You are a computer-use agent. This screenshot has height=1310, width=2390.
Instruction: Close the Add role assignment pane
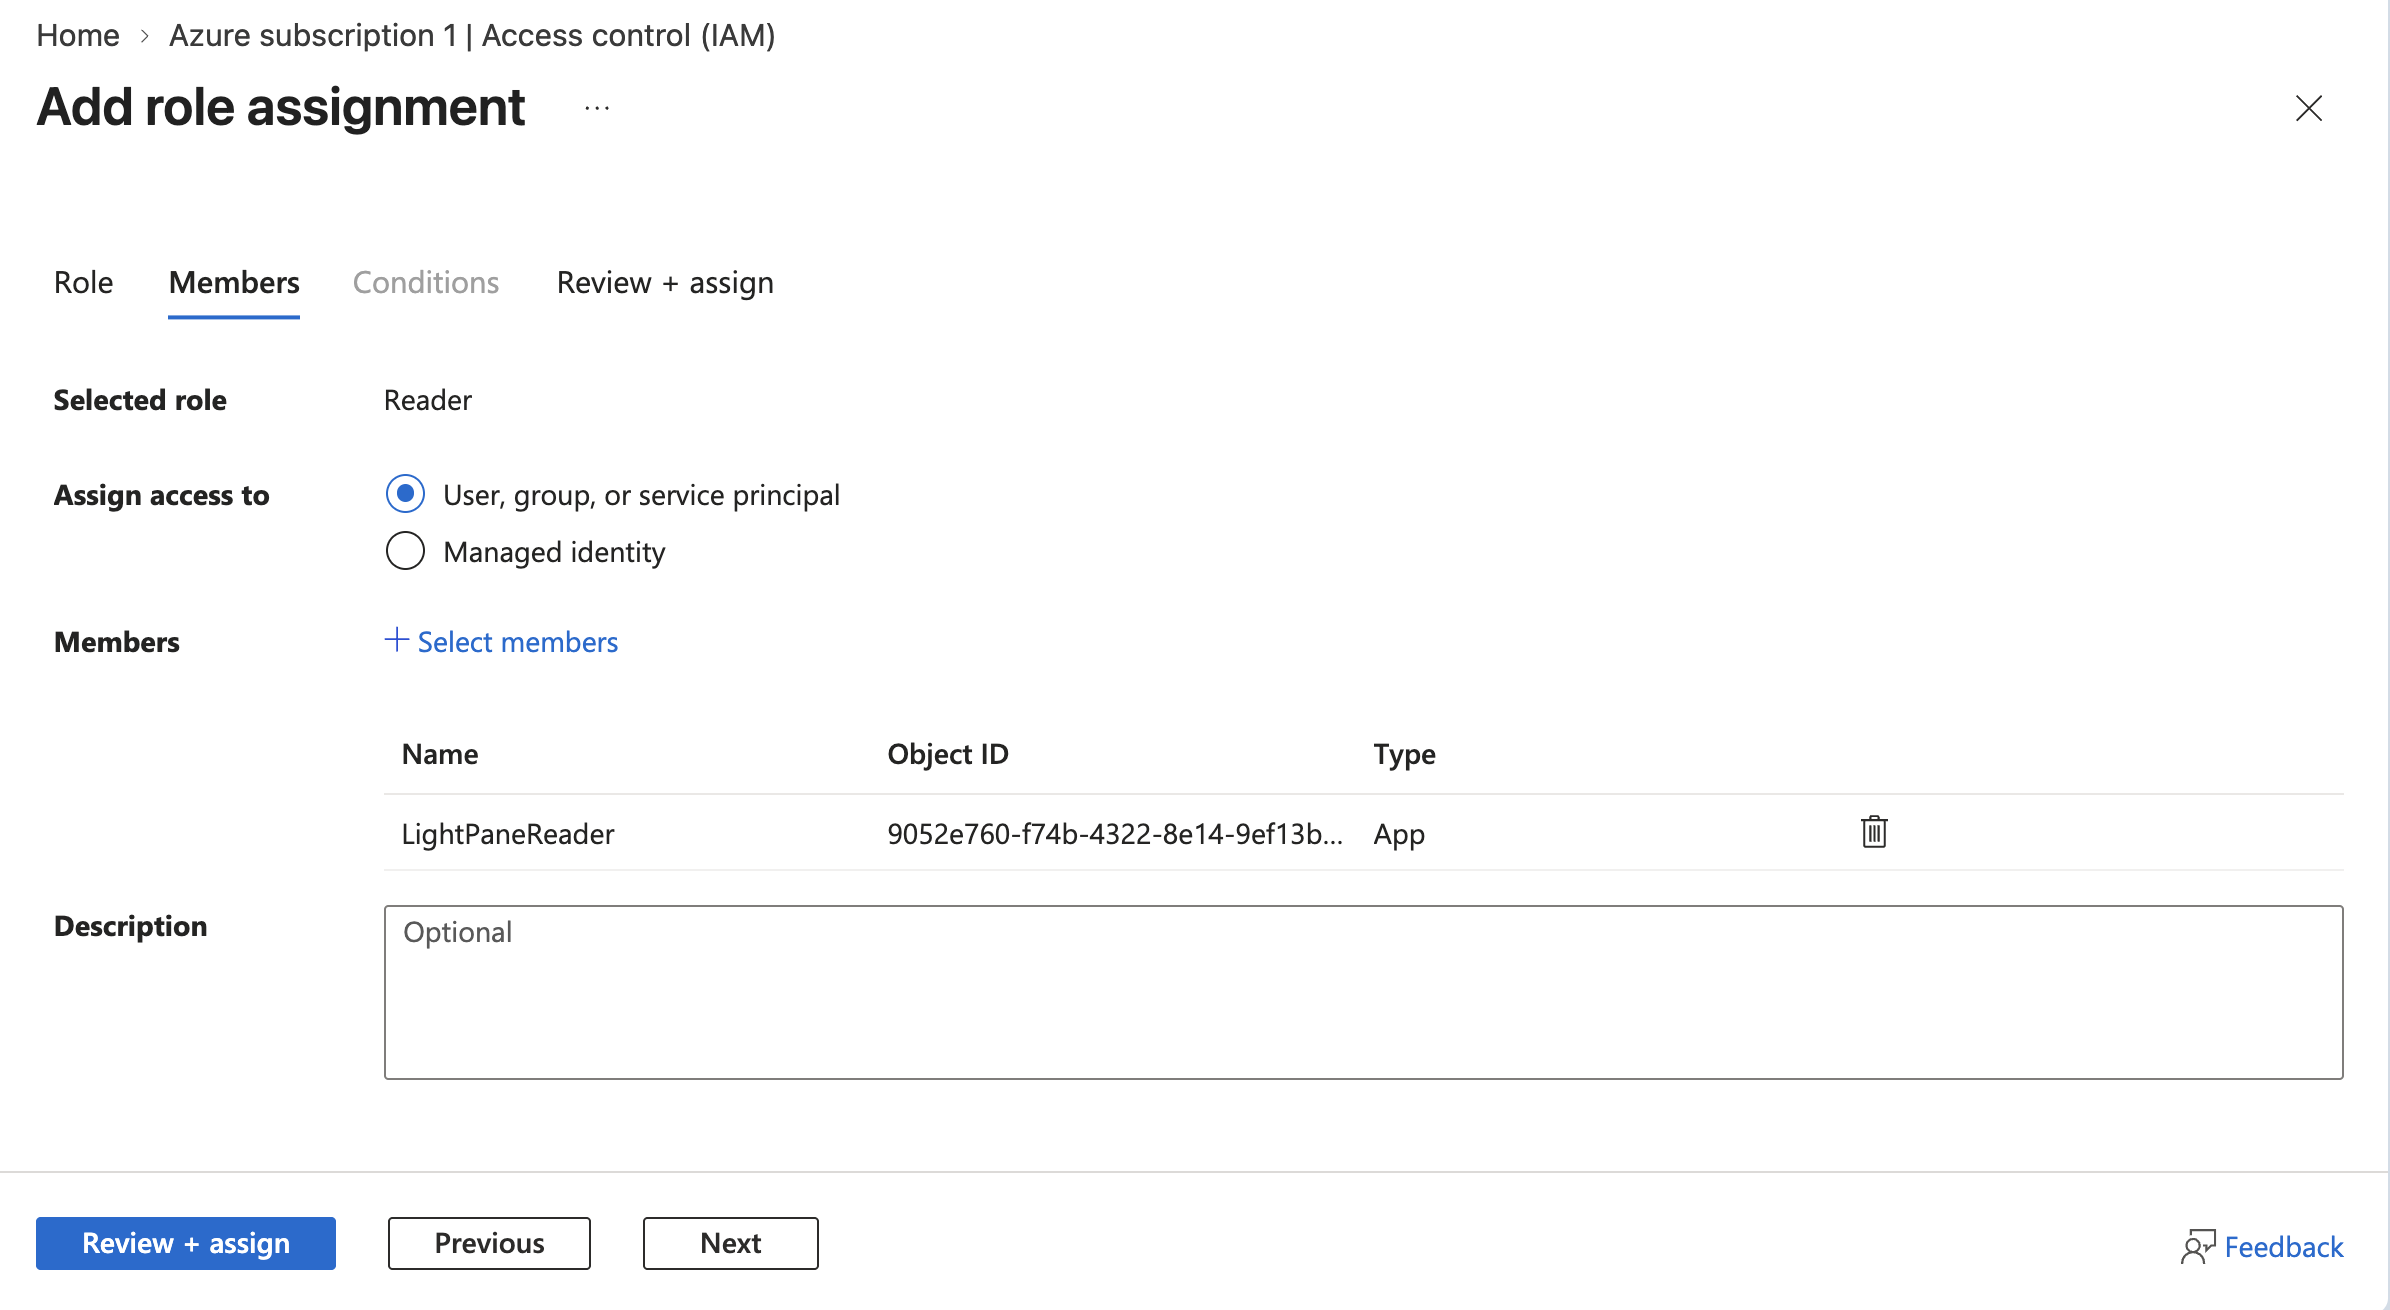click(2309, 108)
